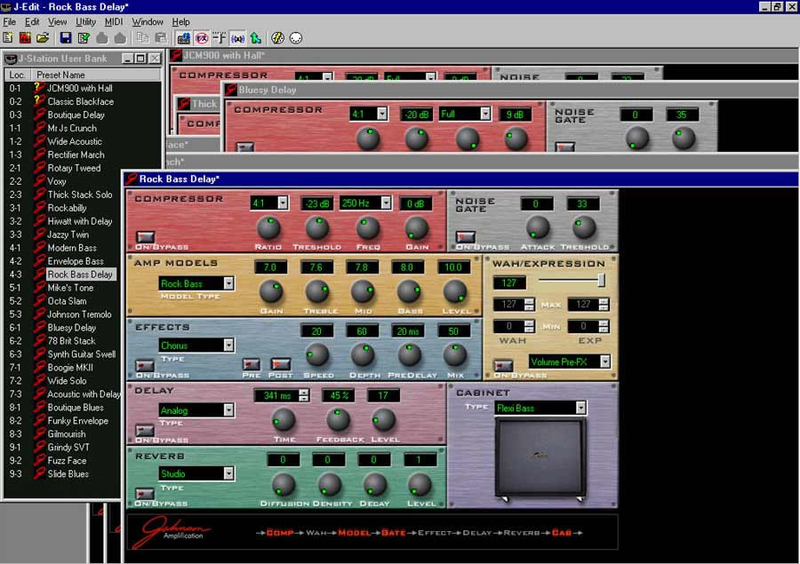Open the Utility menu
Screen dimensions: 800x564
[85, 22]
